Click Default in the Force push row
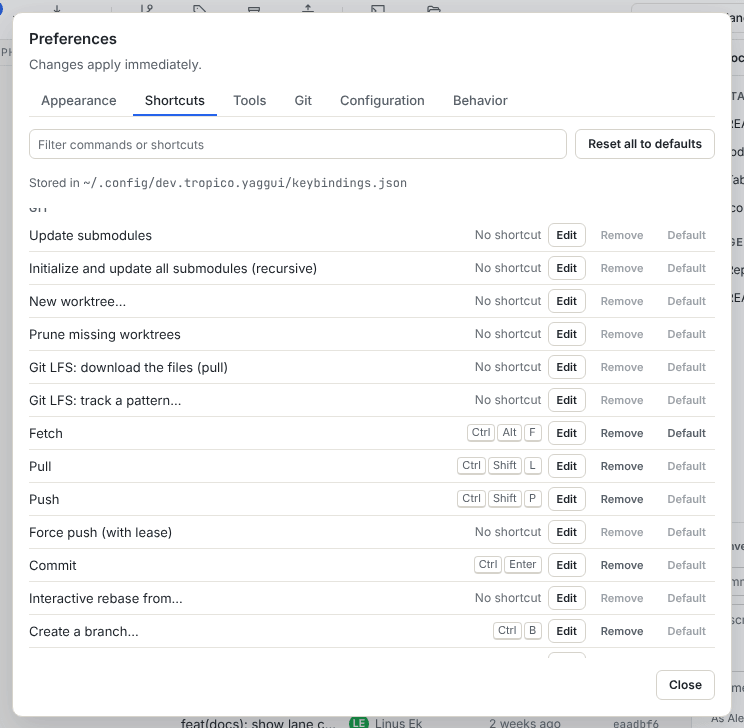The image size is (744, 728). click(x=687, y=532)
